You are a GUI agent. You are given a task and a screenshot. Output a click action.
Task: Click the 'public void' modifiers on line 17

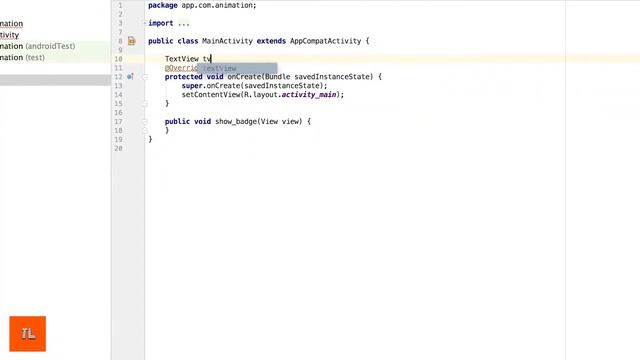coord(188,122)
